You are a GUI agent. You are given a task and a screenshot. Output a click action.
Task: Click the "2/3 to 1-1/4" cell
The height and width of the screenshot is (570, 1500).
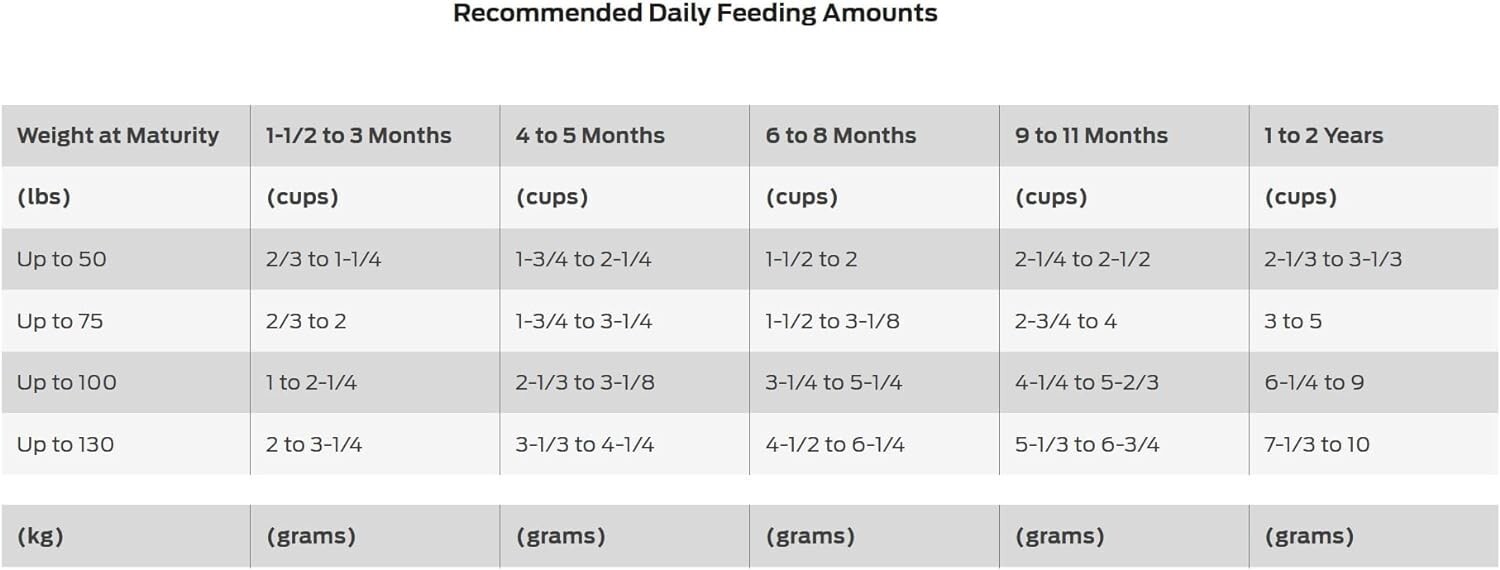click(323, 259)
